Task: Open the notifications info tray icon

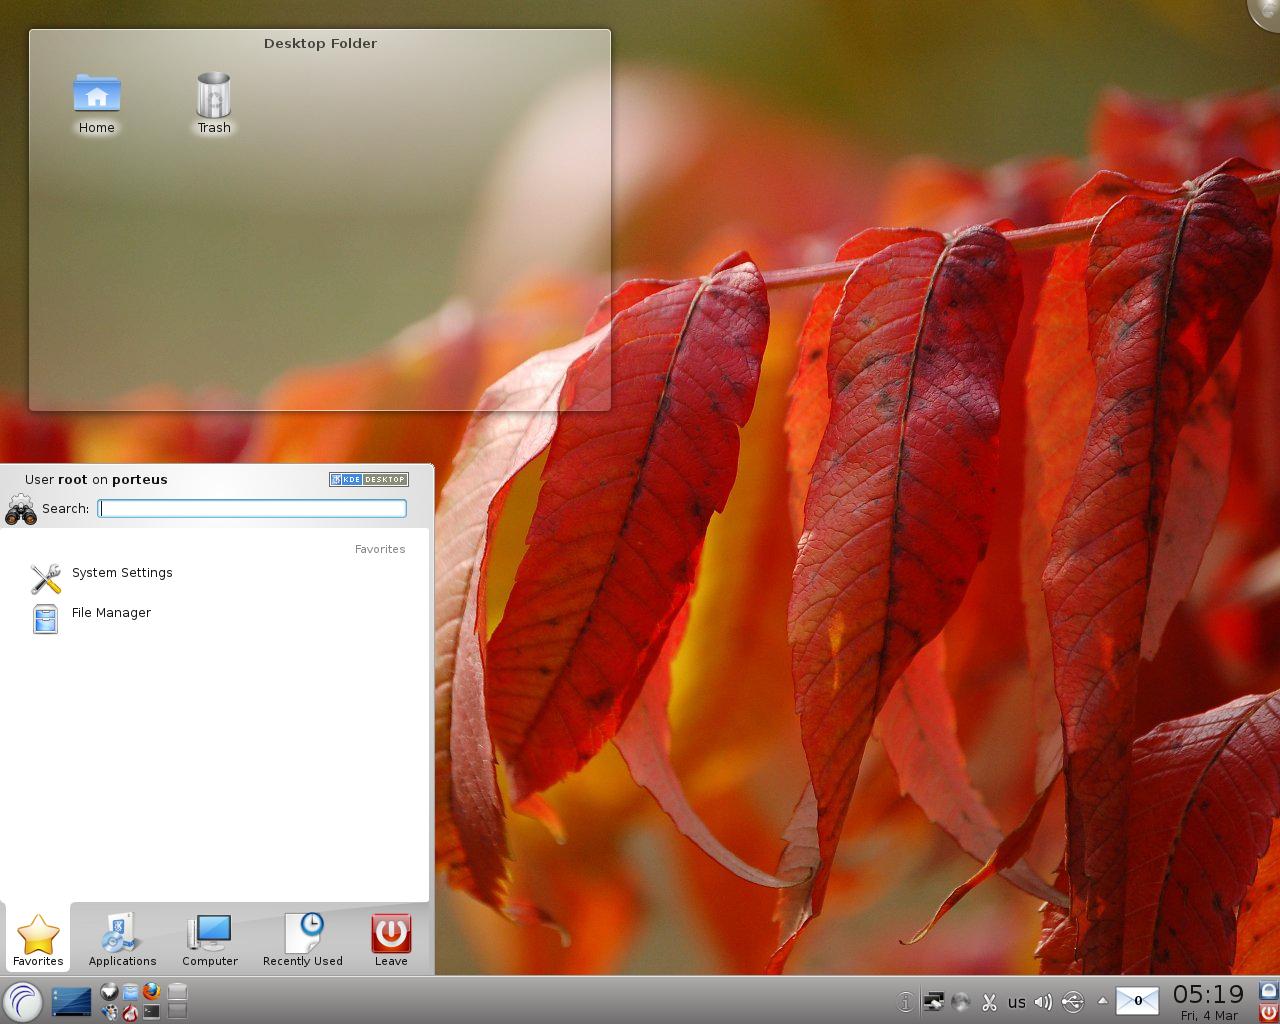Action: point(905,1001)
